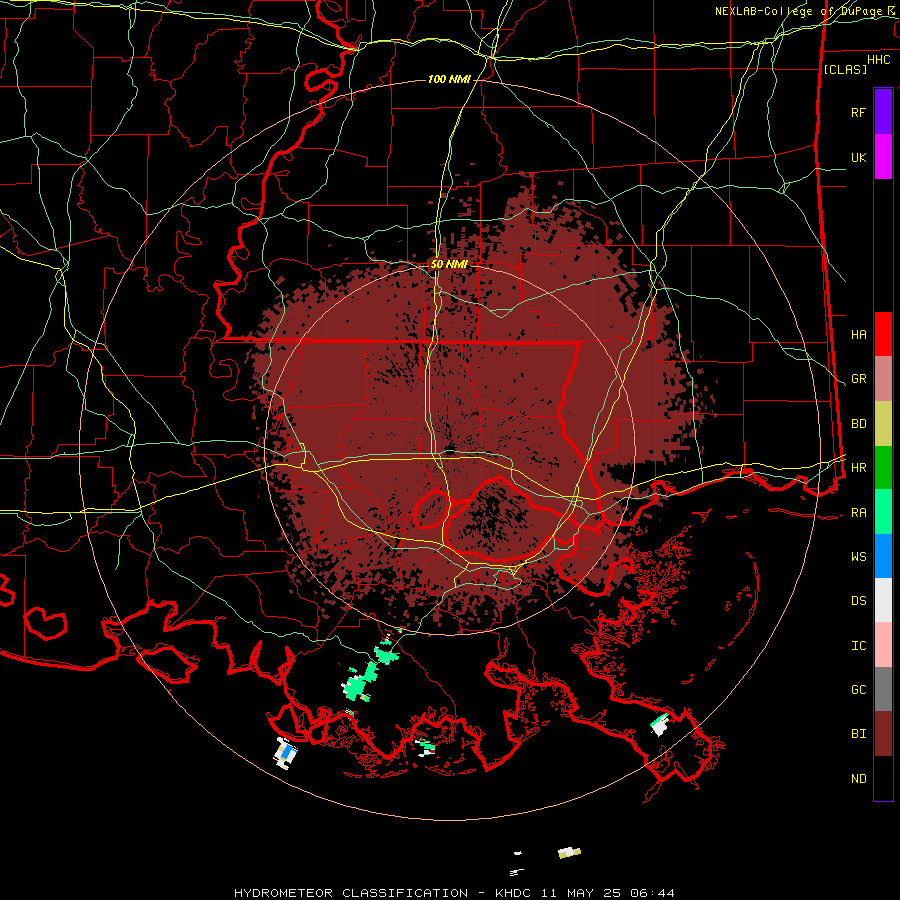Click the "ND" legend label
This screenshot has width=900, height=900.
point(858,779)
